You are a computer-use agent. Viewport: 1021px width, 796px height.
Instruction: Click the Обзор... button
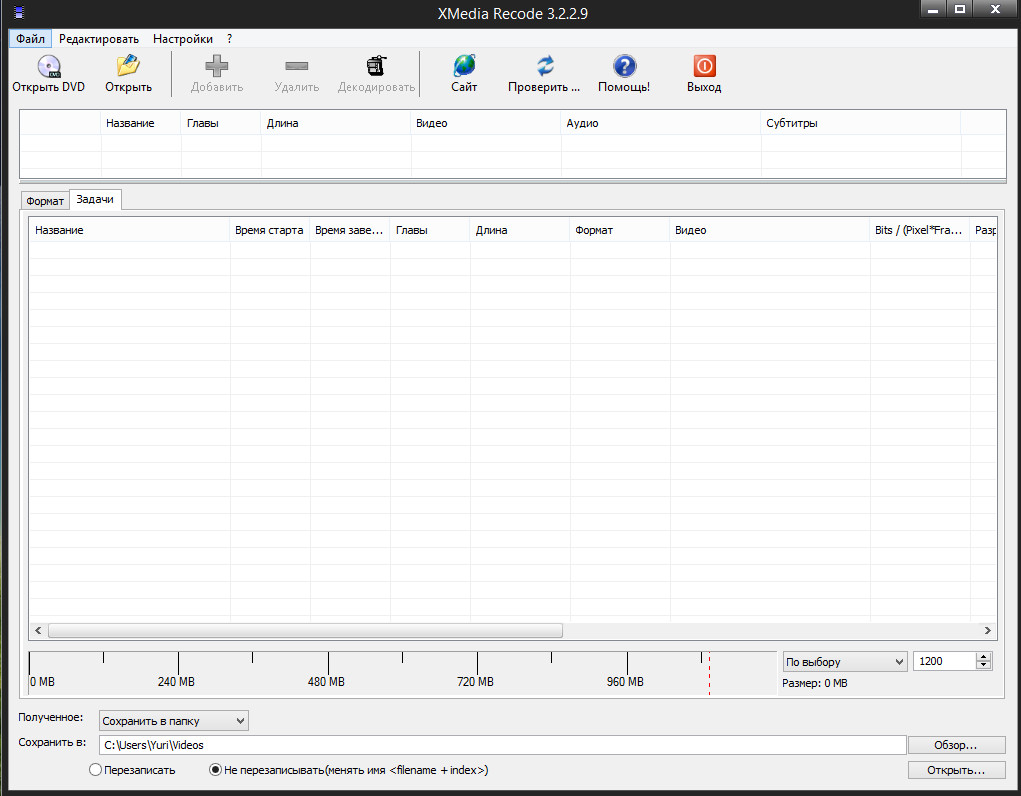(x=956, y=745)
